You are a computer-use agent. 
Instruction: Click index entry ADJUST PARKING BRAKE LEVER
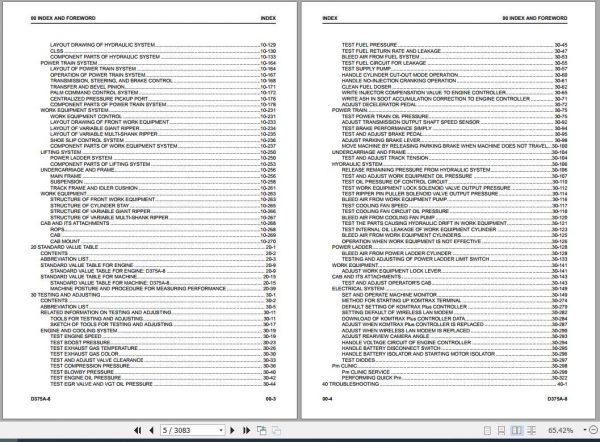381,140
